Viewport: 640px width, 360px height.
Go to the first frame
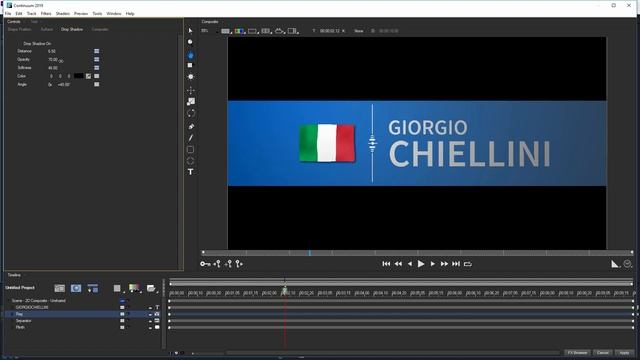click(386, 264)
